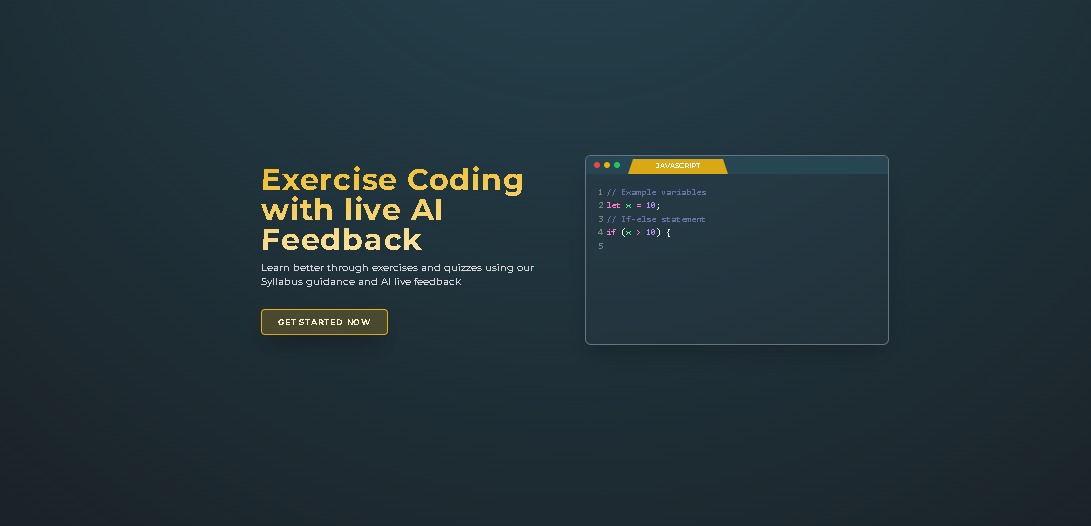Image resolution: width=1091 pixels, height=526 pixels.
Task: Click the green dot in code window
Action: (616, 166)
